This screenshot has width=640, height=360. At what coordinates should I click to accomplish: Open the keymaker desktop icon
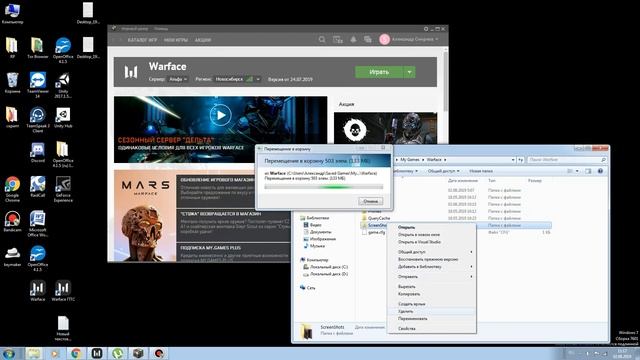[12, 257]
